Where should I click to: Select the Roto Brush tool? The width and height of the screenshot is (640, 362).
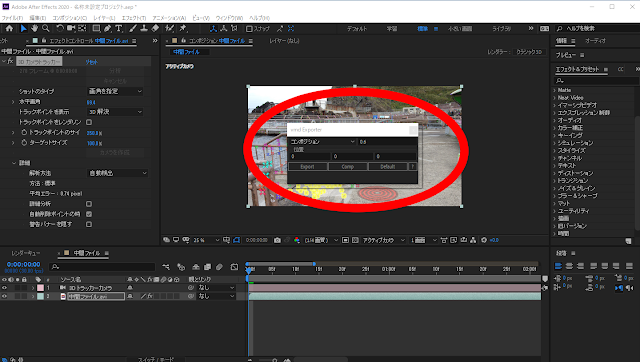coord(169,29)
